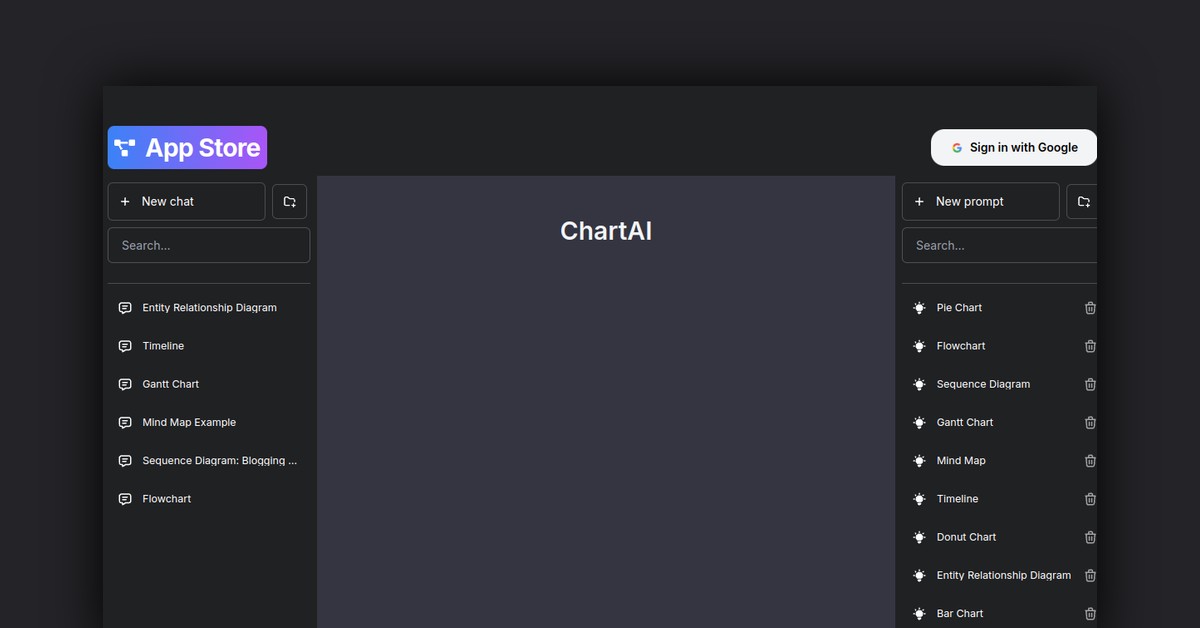Create a New prompt
Viewport: 1200px width, 628px height.
pos(980,201)
